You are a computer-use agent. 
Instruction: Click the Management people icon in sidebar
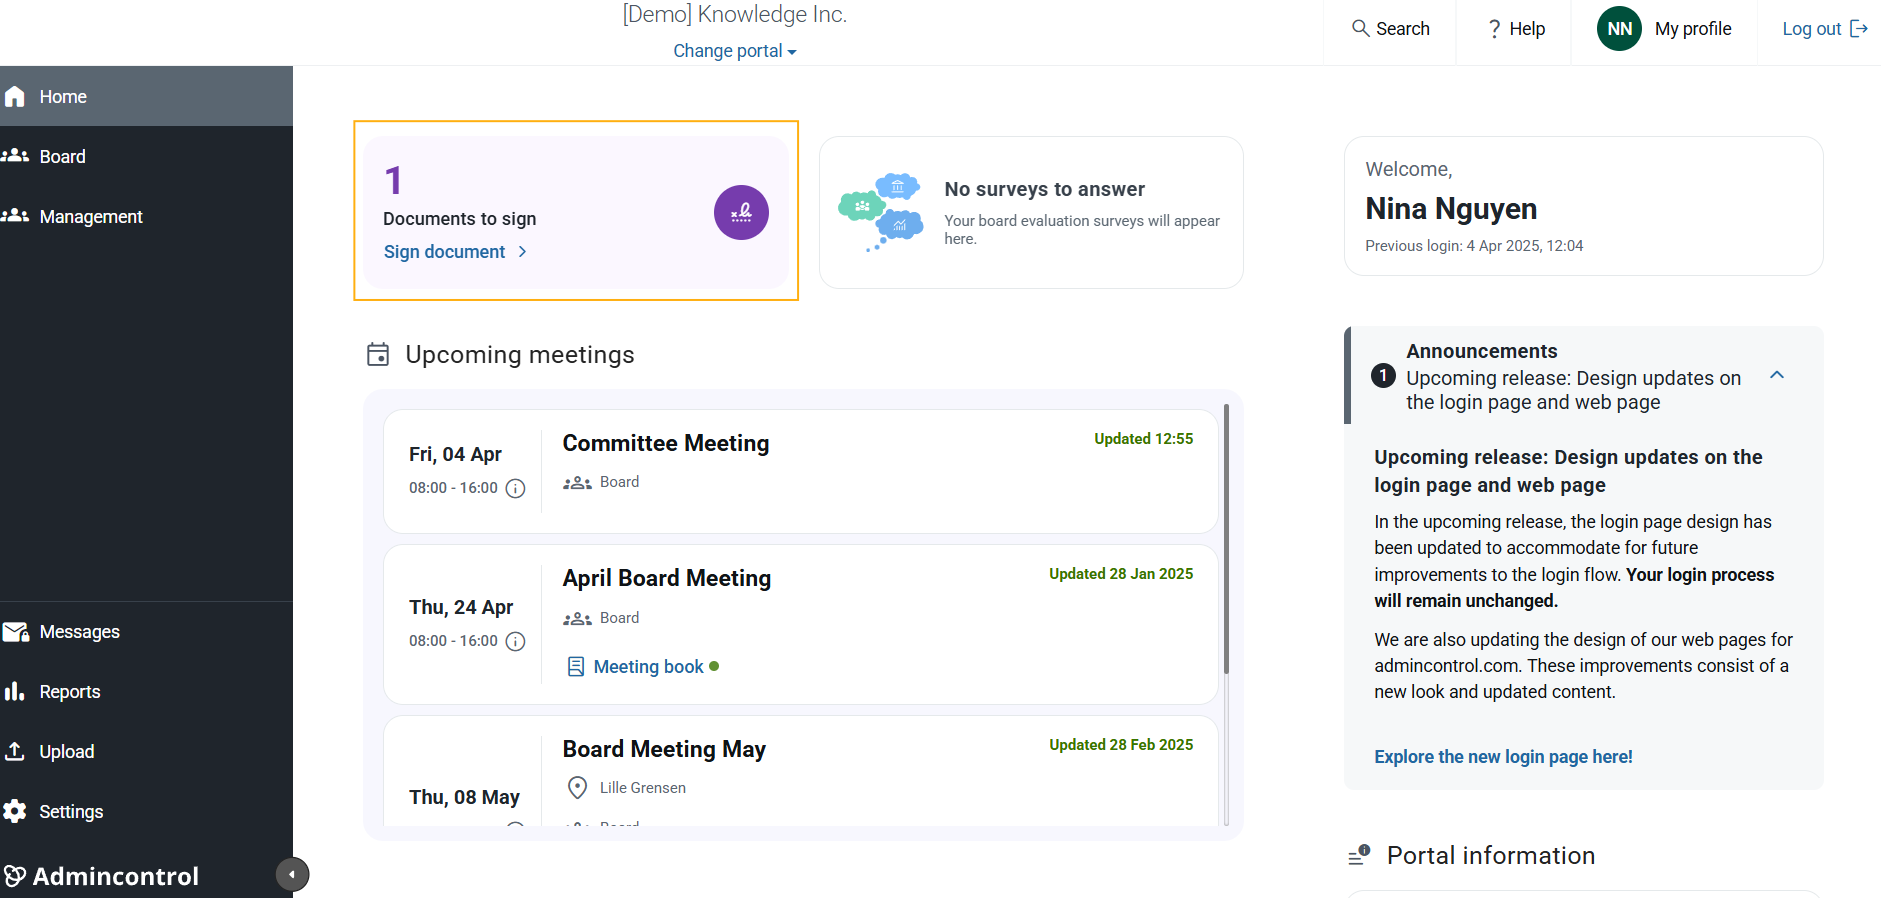(x=14, y=216)
